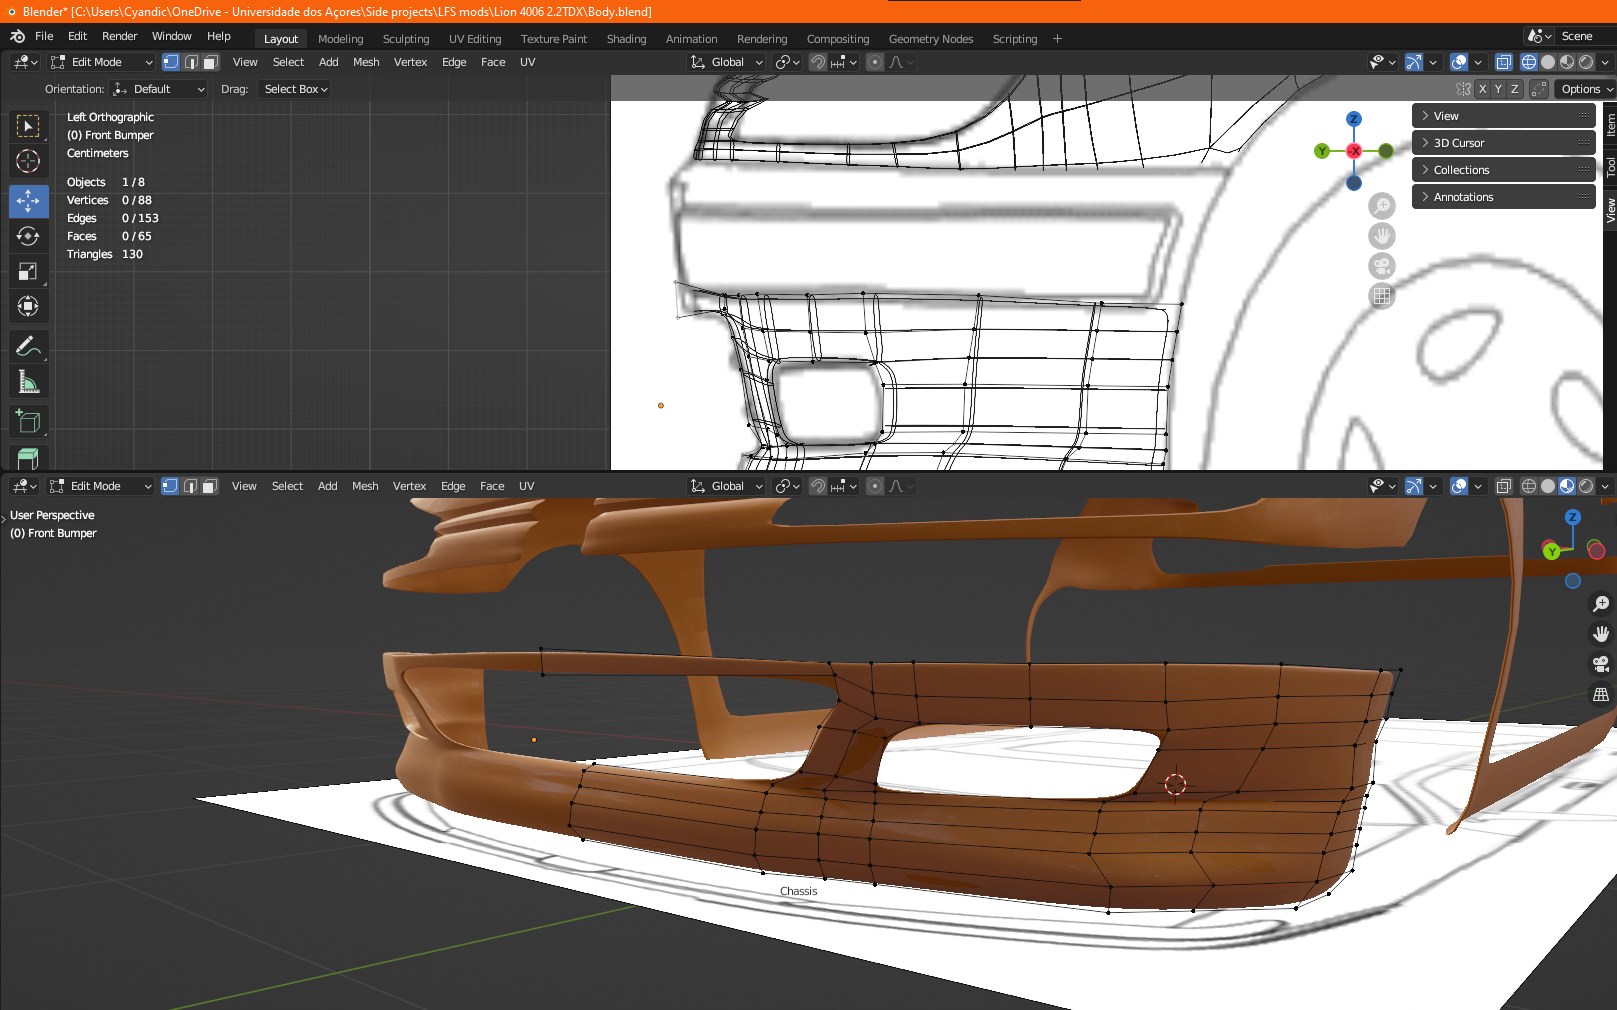1617x1010 pixels.
Task: Open the Drag Select Box dropdown
Action: 296,89
